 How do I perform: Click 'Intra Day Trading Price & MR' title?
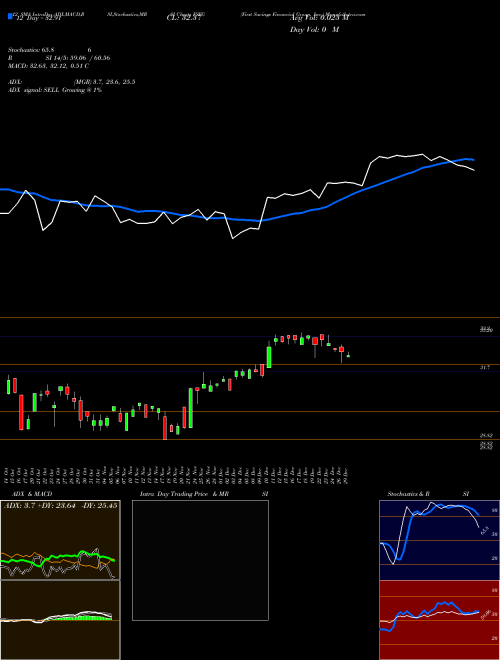pos(184,494)
